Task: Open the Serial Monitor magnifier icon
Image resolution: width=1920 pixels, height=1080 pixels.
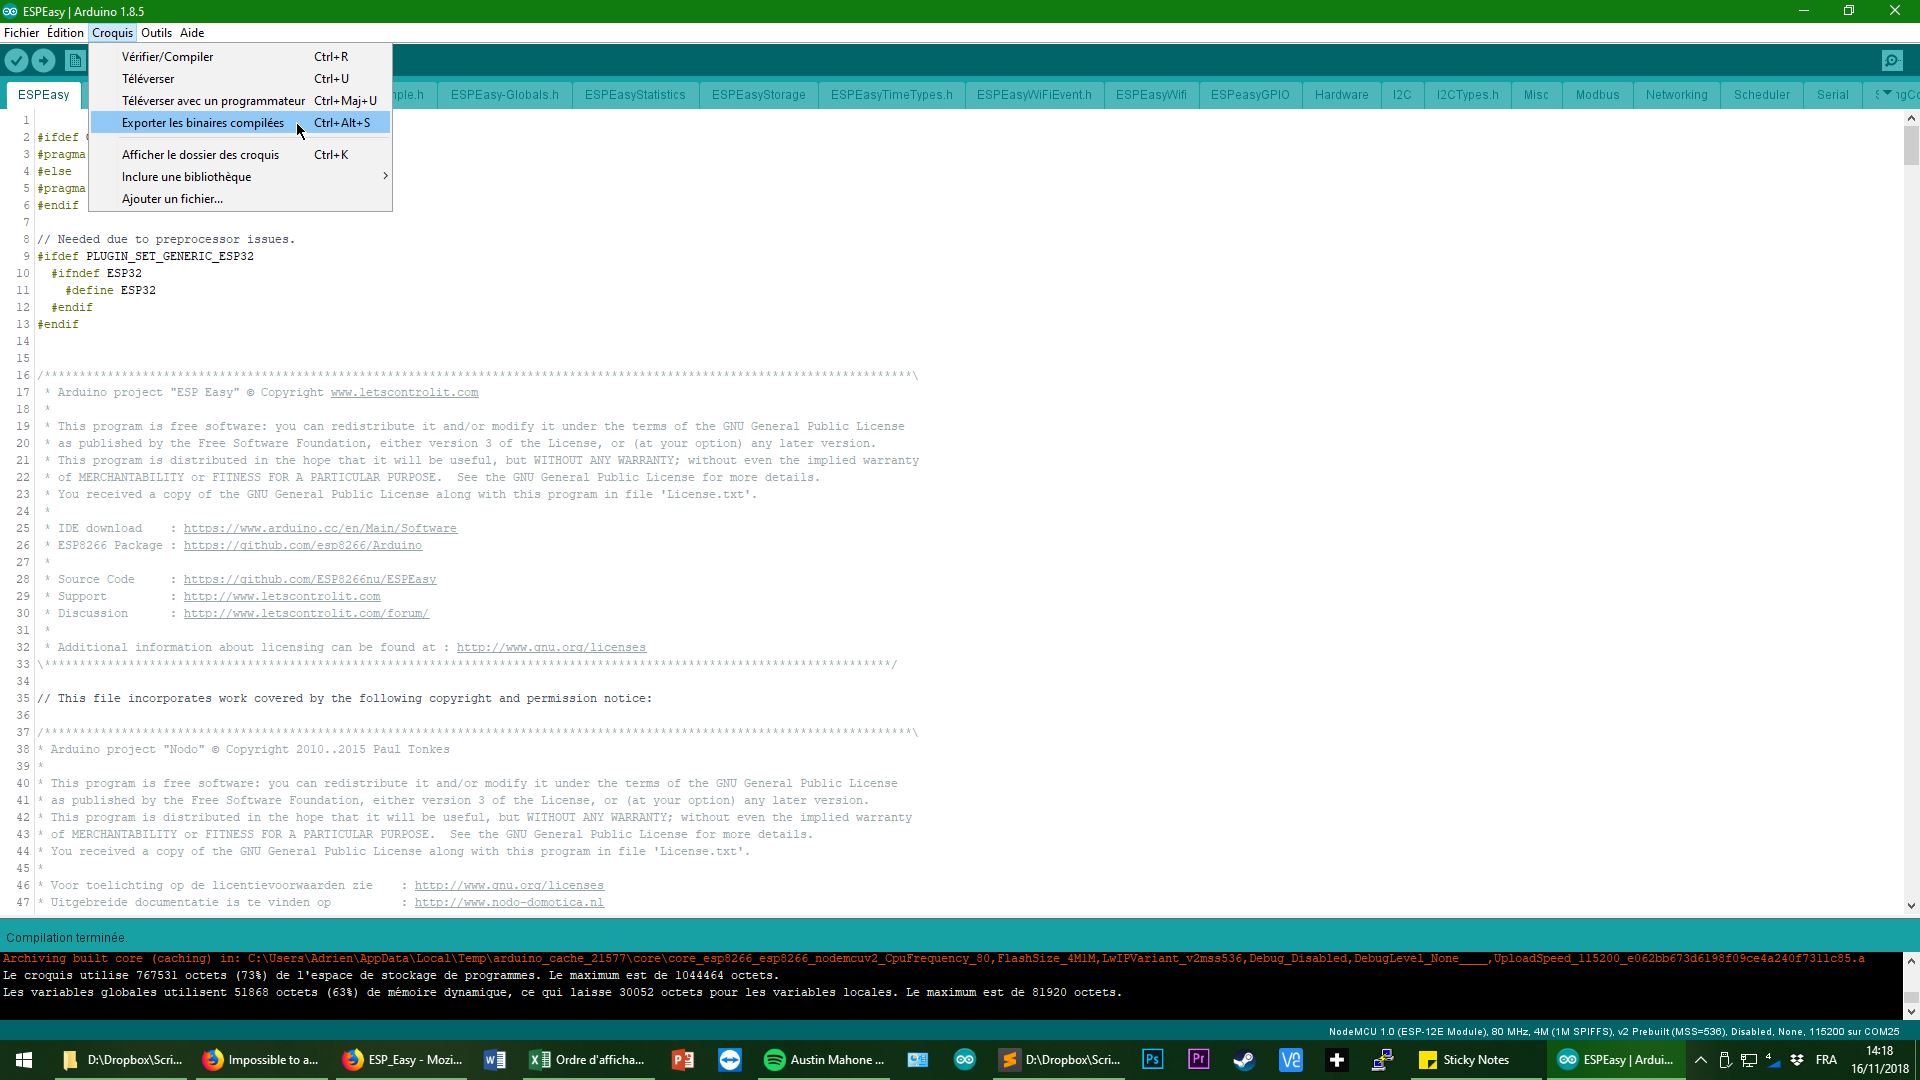Action: coord(1892,61)
